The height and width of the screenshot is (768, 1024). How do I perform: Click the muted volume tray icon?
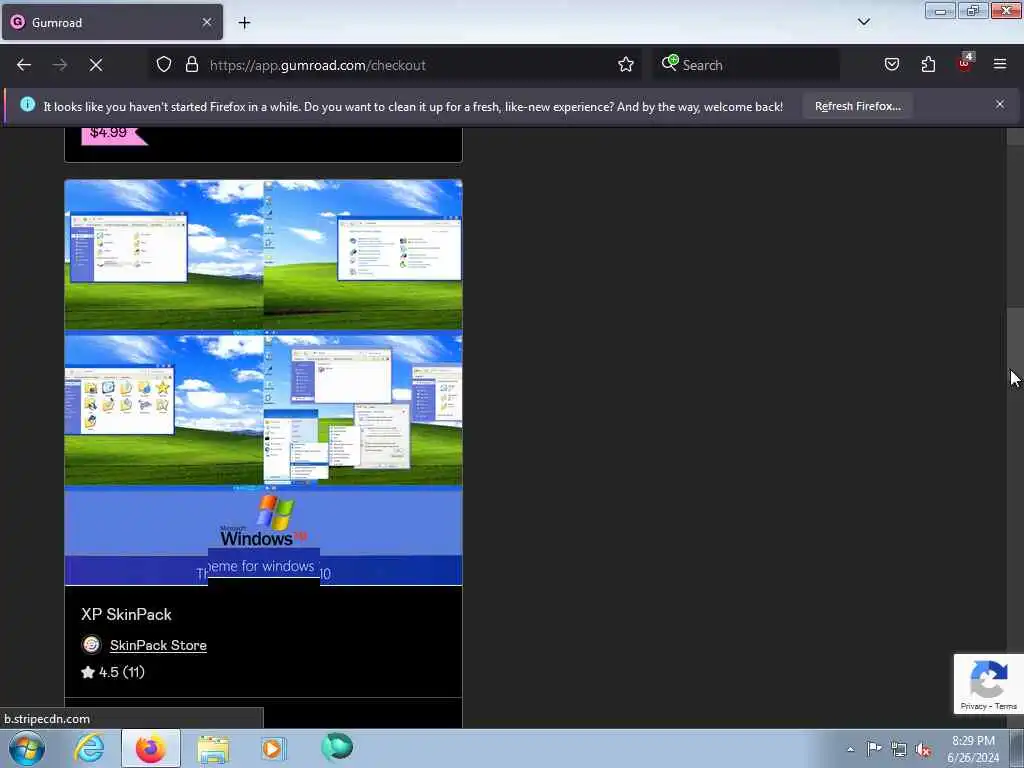[923, 750]
